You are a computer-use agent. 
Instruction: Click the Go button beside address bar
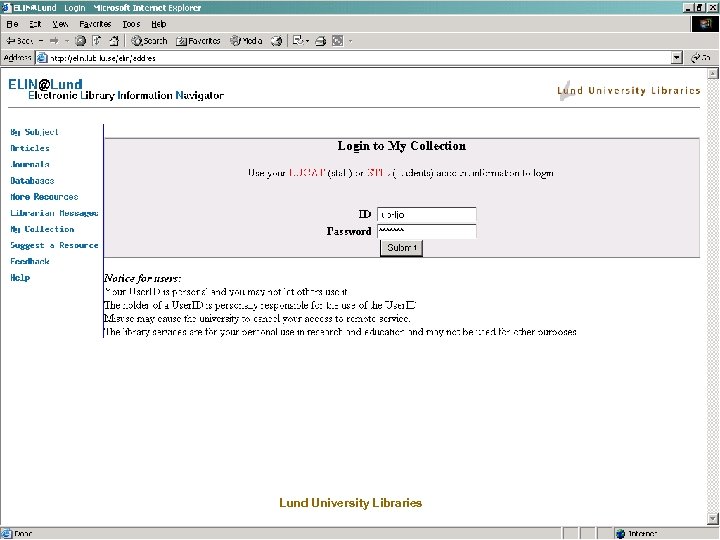pos(701,58)
